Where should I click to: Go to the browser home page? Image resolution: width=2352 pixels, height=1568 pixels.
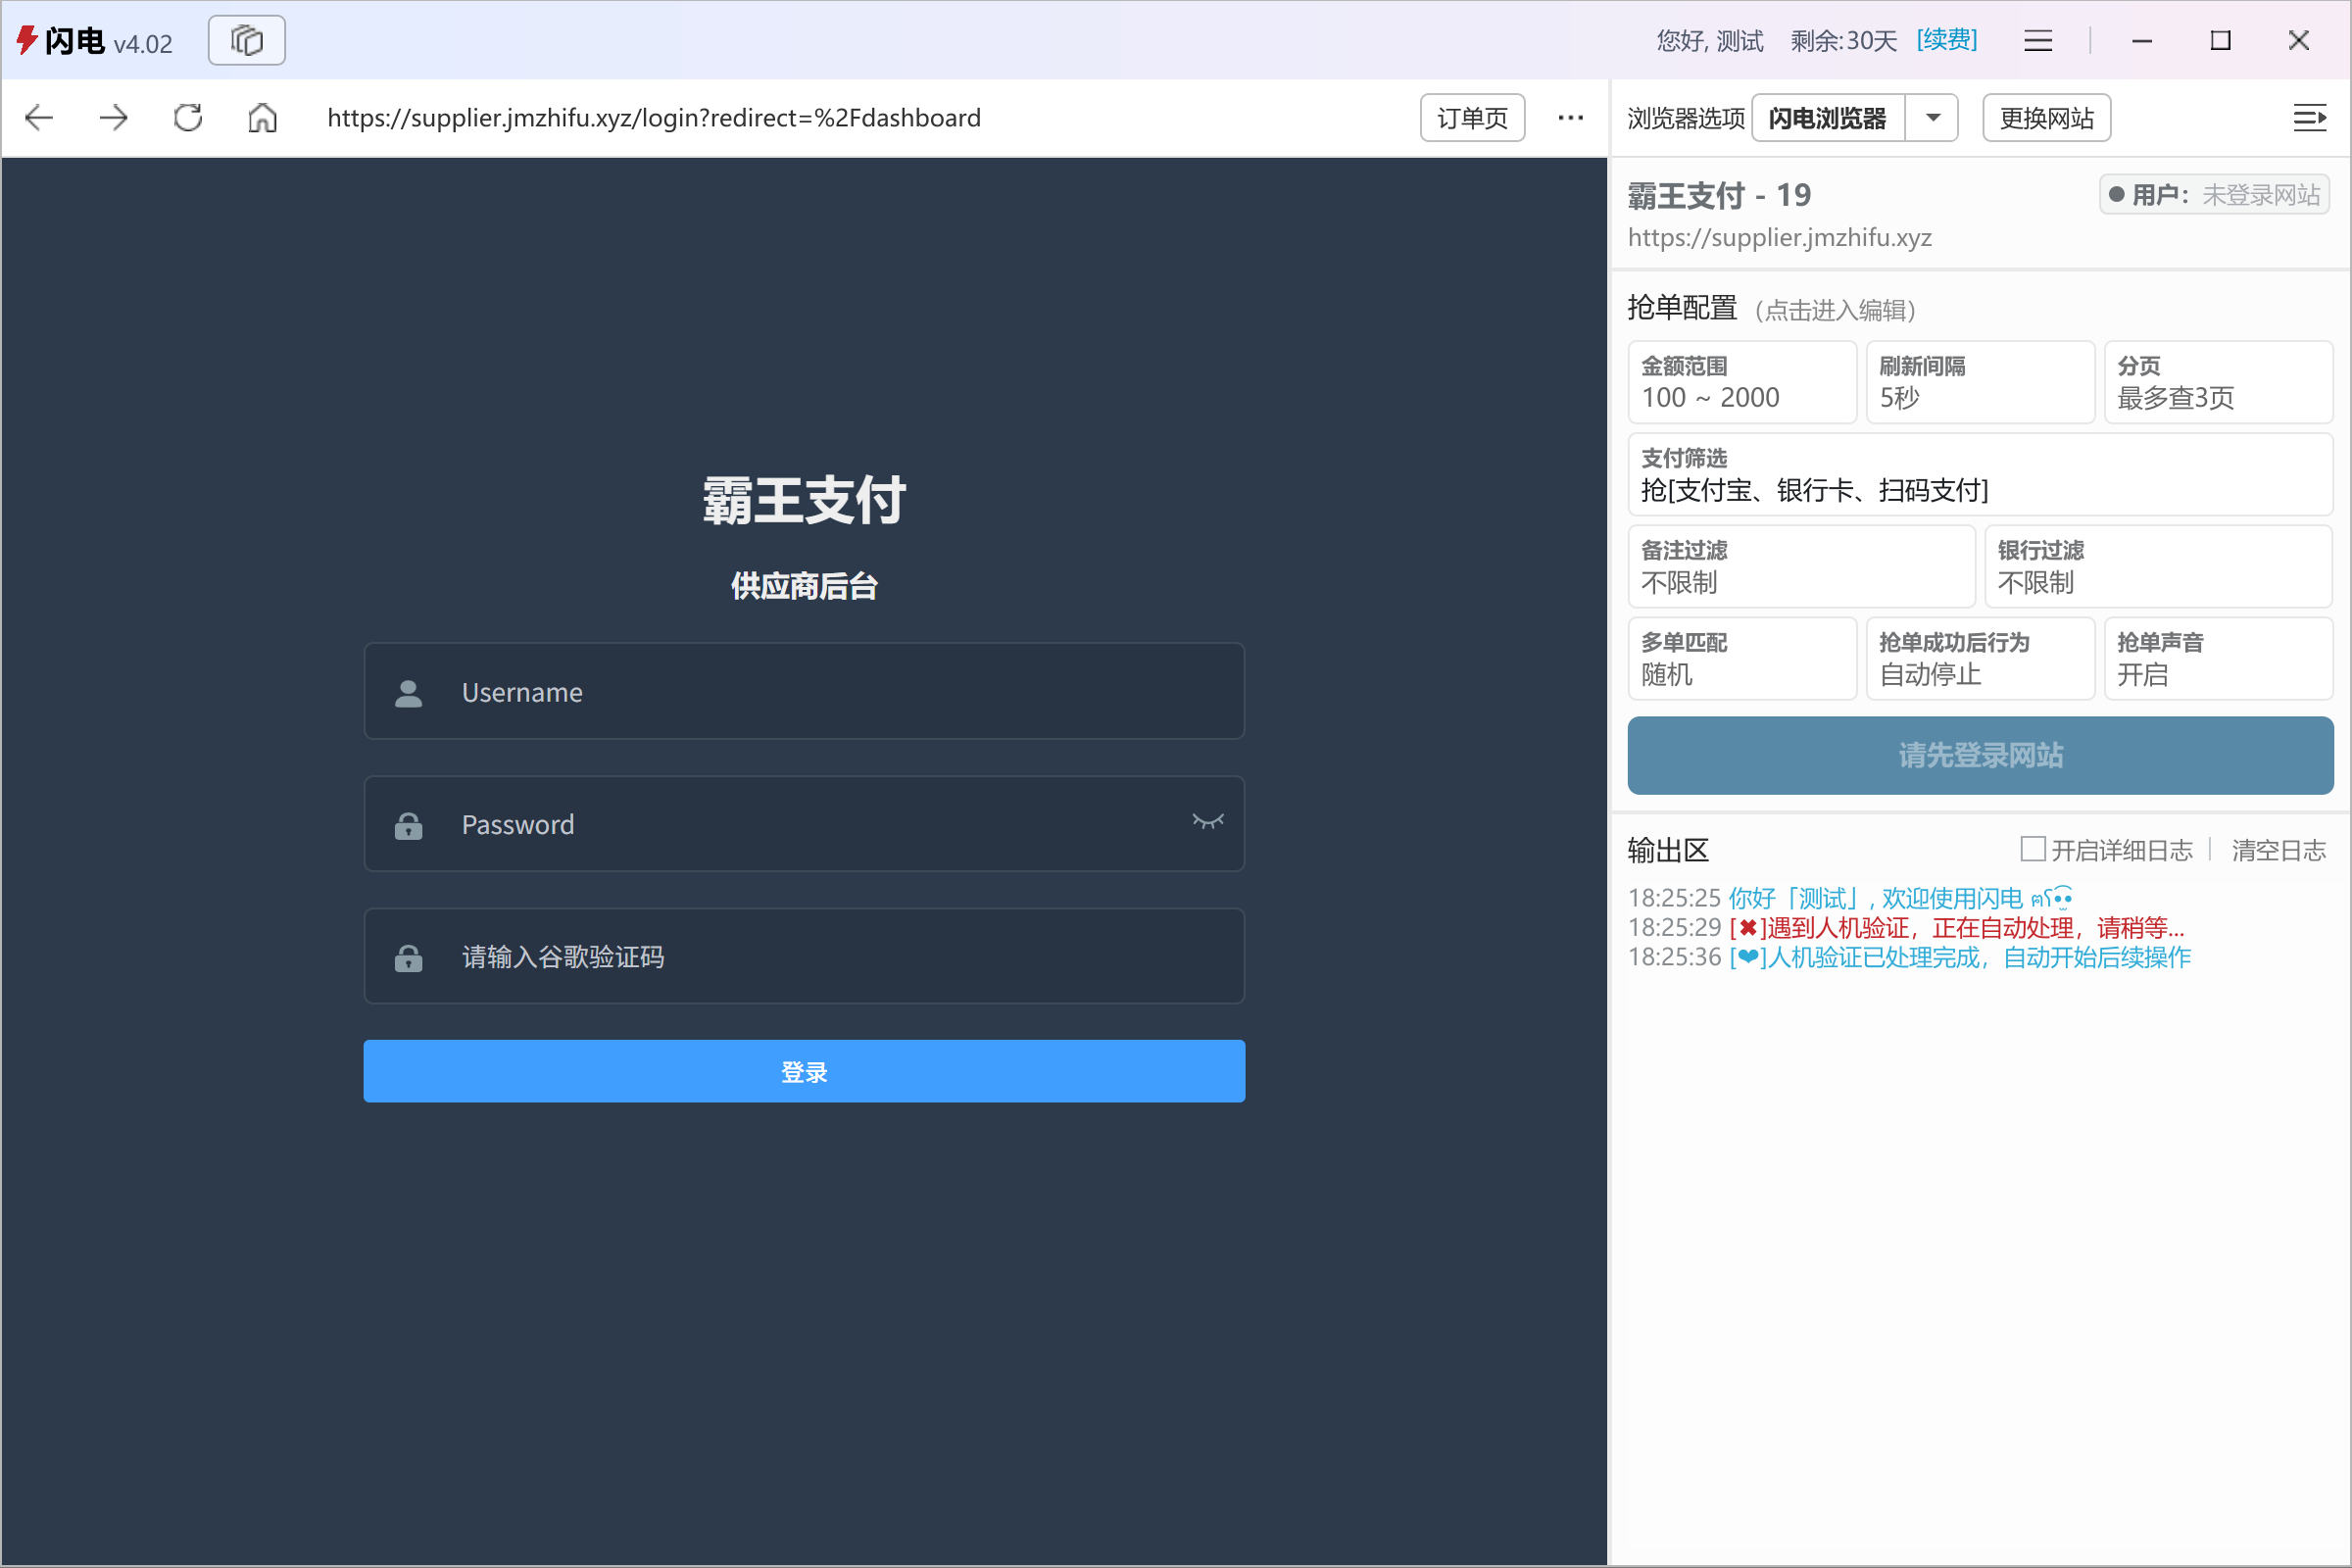click(x=262, y=117)
